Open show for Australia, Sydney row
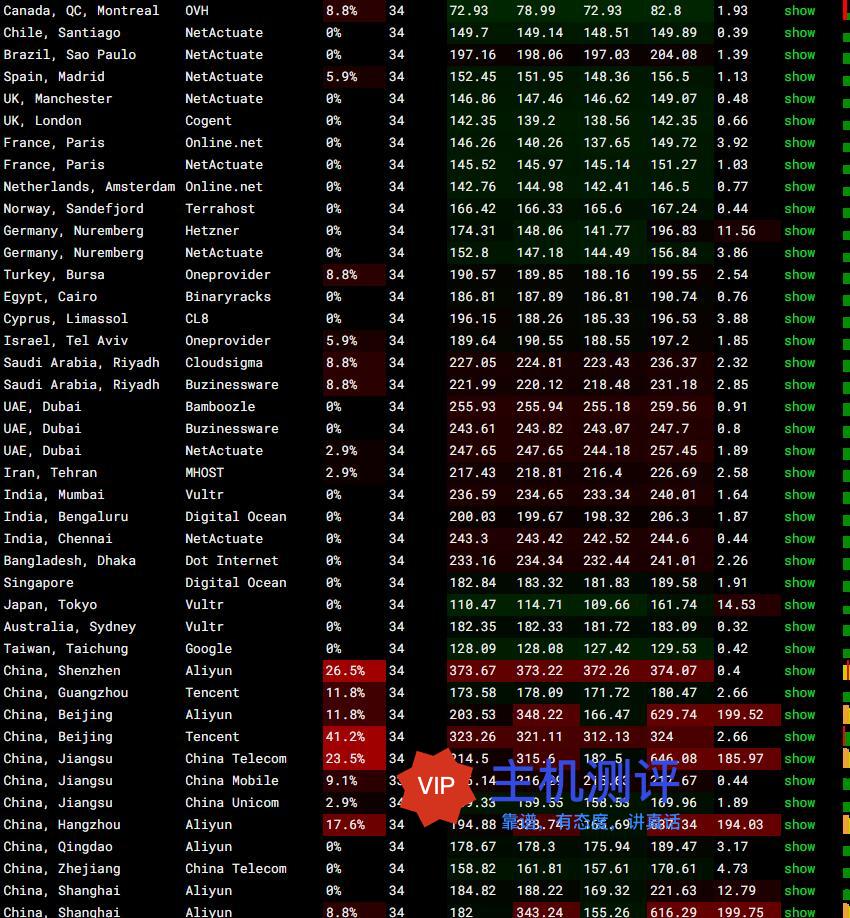This screenshot has width=850, height=918. pos(800,626)
